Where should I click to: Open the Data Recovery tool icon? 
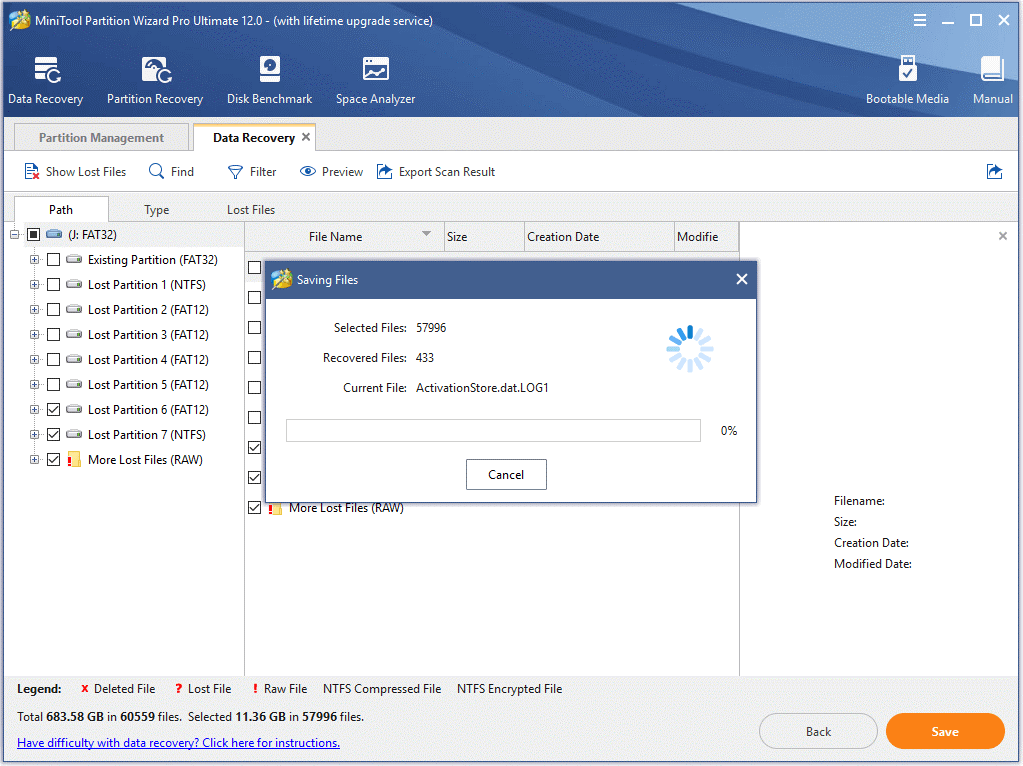(47, 70)
